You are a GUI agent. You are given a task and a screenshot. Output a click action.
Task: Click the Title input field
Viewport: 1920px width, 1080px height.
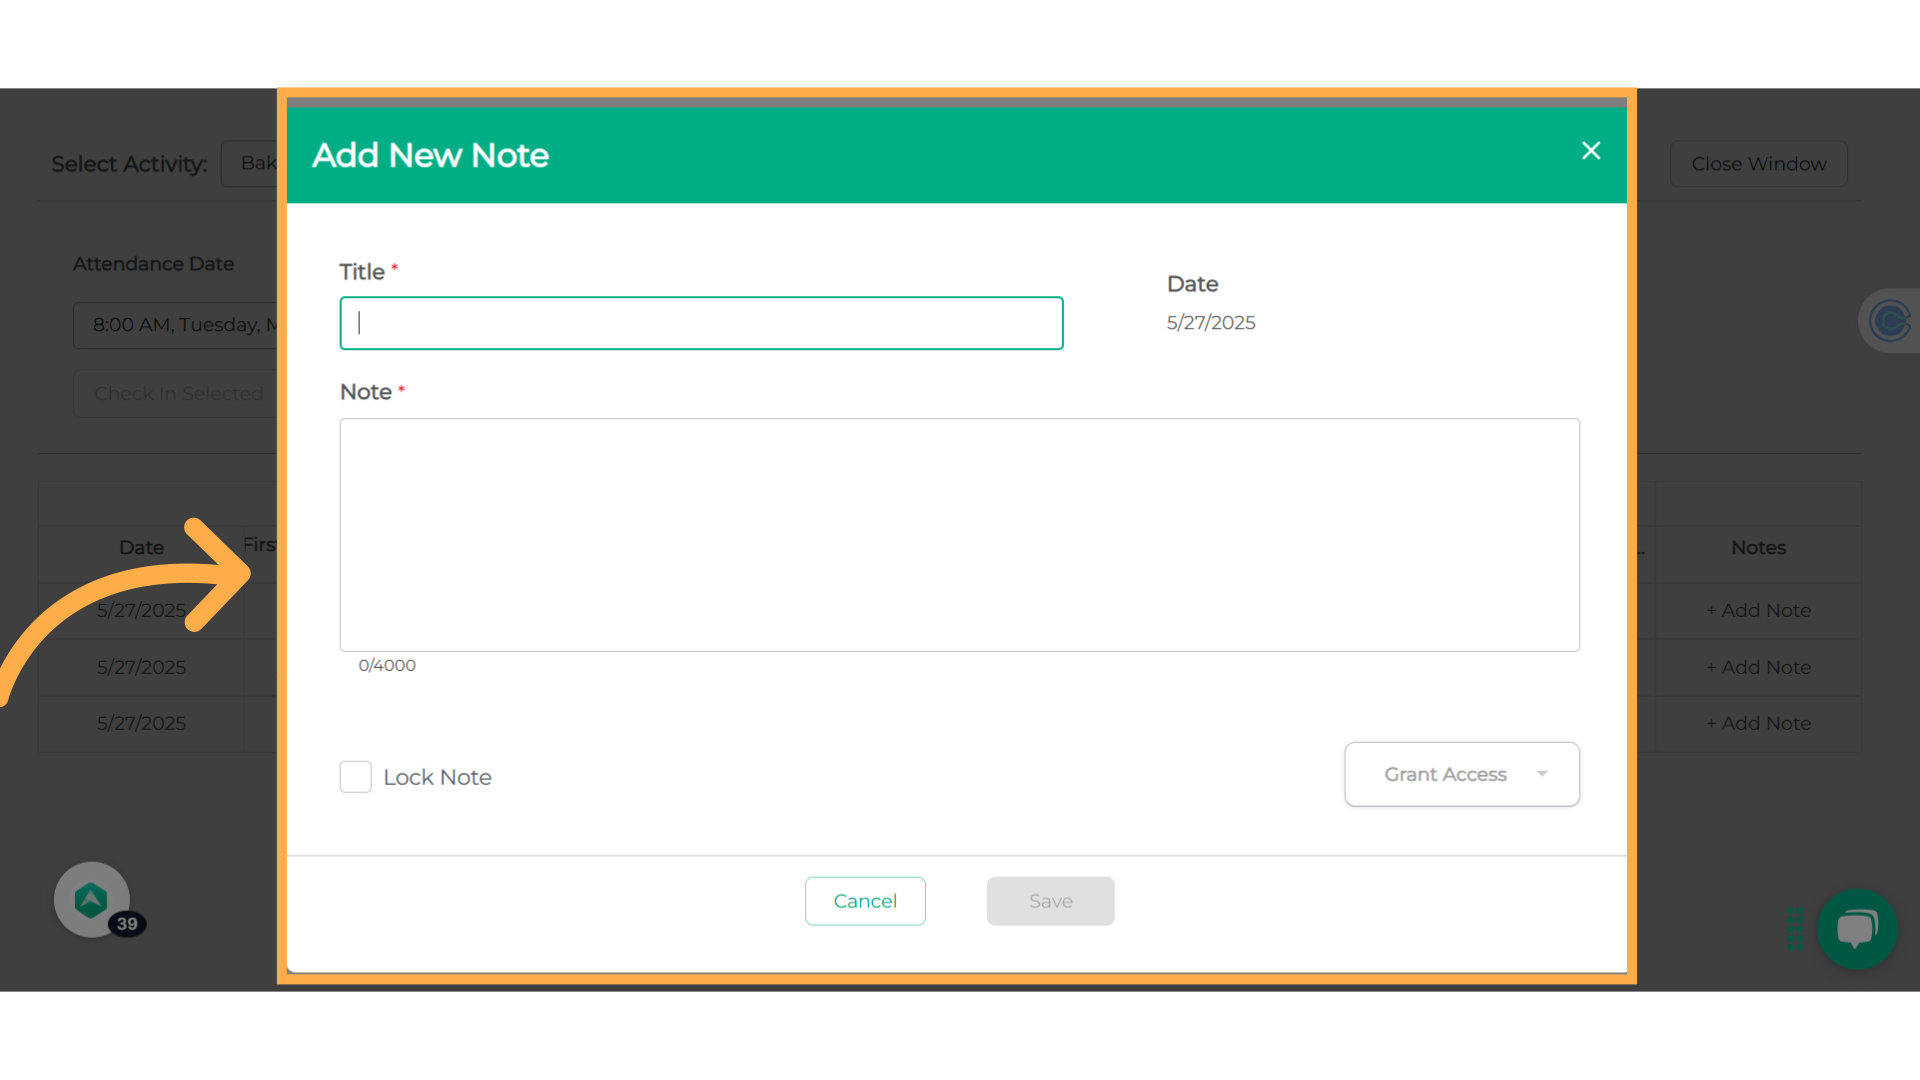(701, 323)
